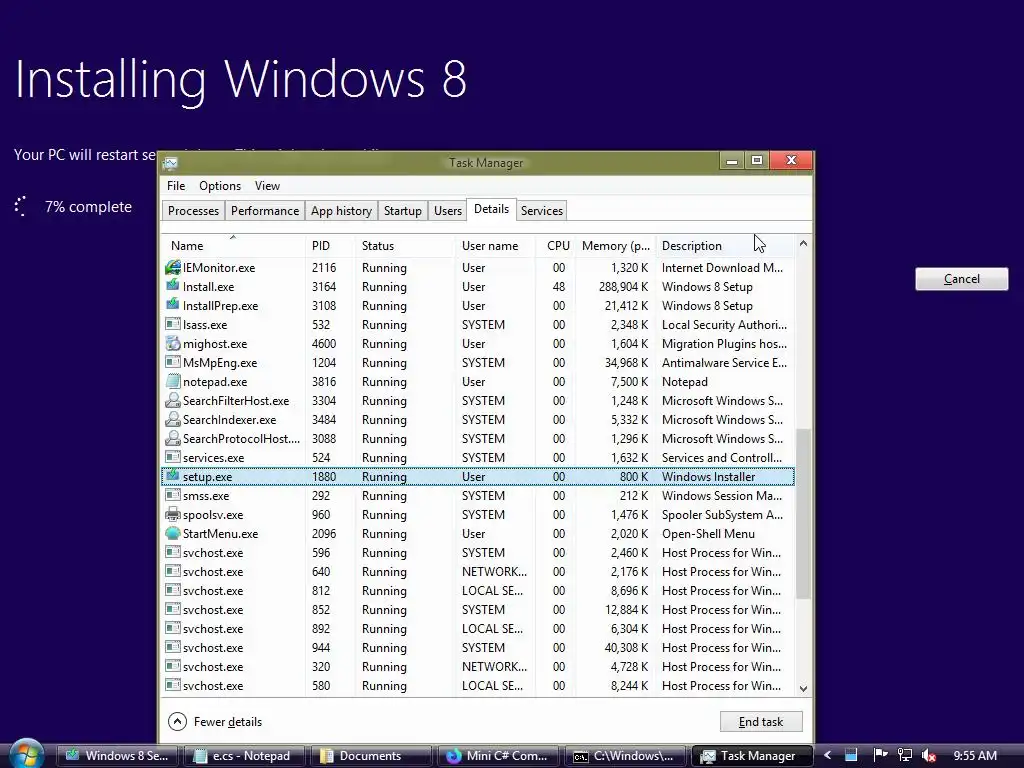Click the IEMonitor.exe process icon
Viewport: 1024px width, 768px height.
click(173, 267)
